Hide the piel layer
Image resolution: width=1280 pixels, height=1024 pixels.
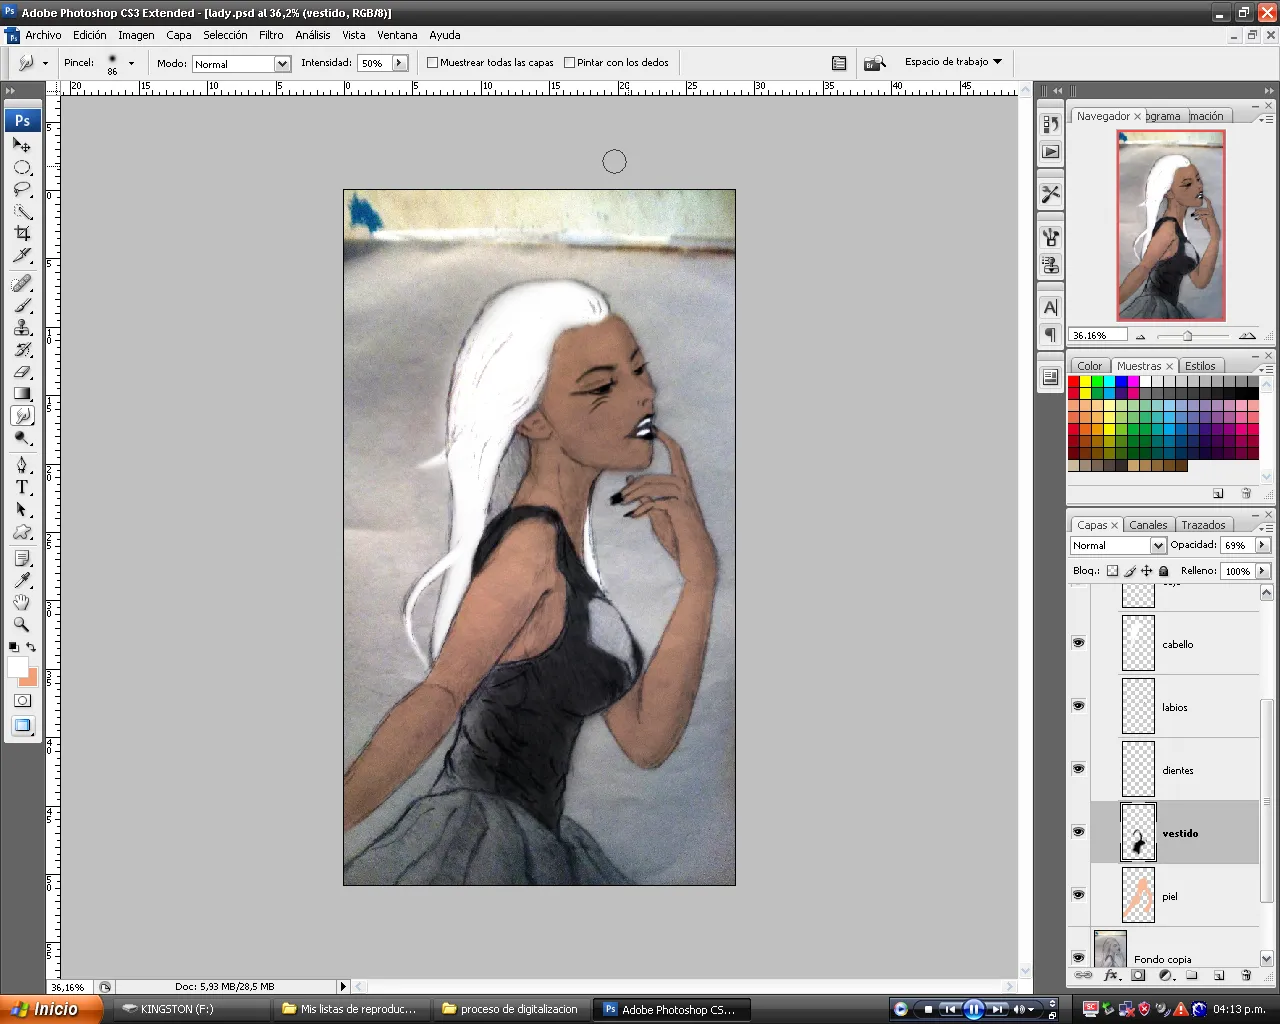1078,895
